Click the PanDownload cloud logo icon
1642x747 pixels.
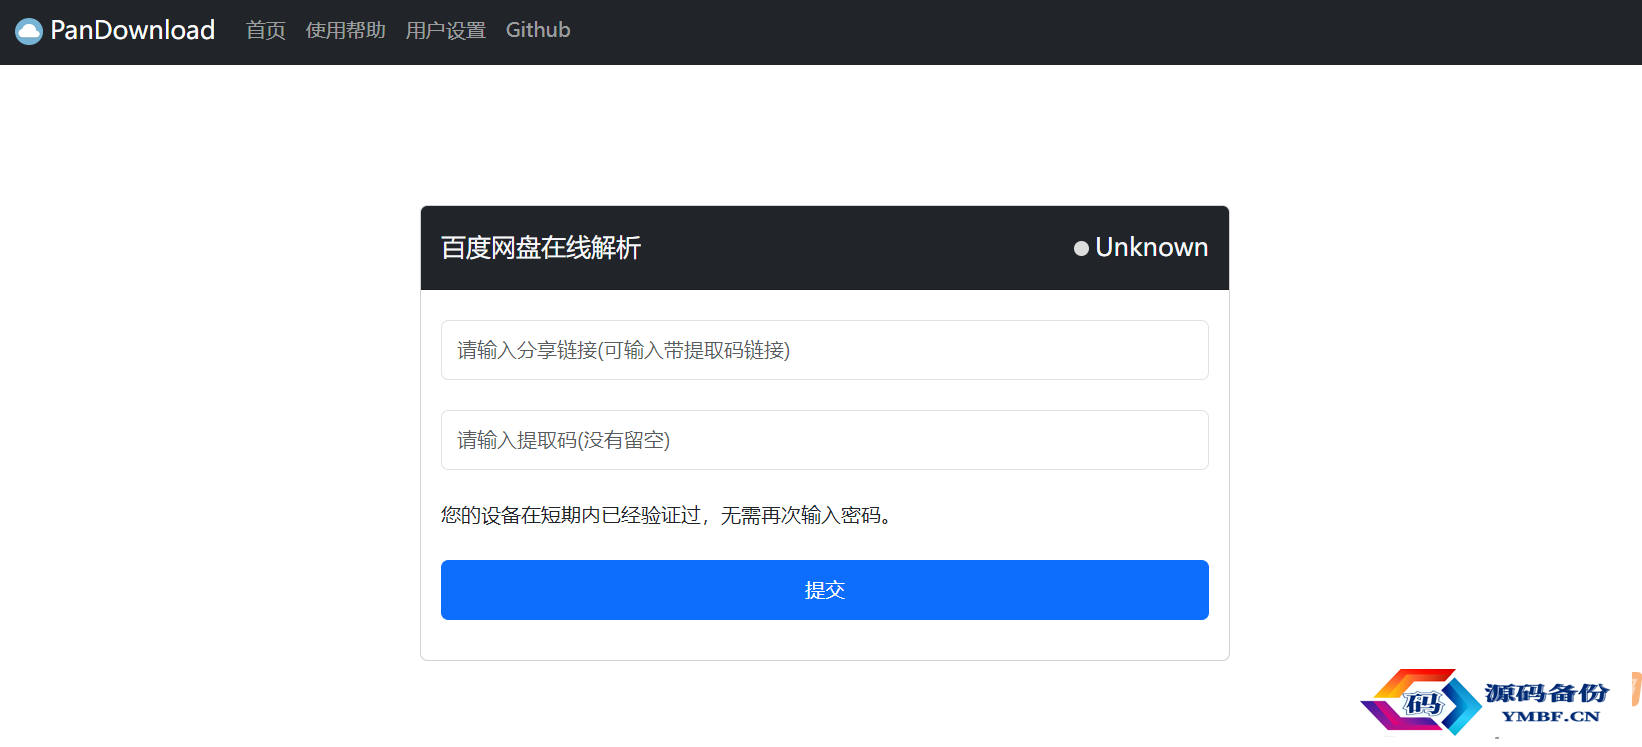click(29, 31)
